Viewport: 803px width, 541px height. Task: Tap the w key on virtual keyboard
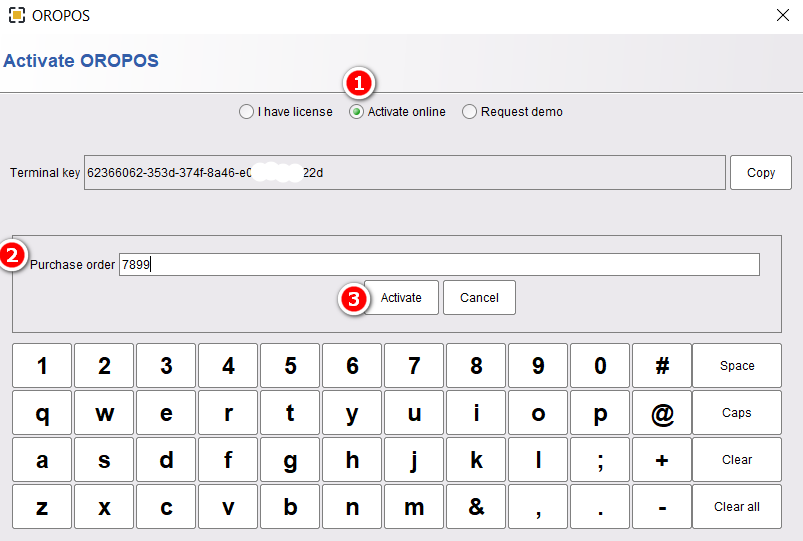104,413
